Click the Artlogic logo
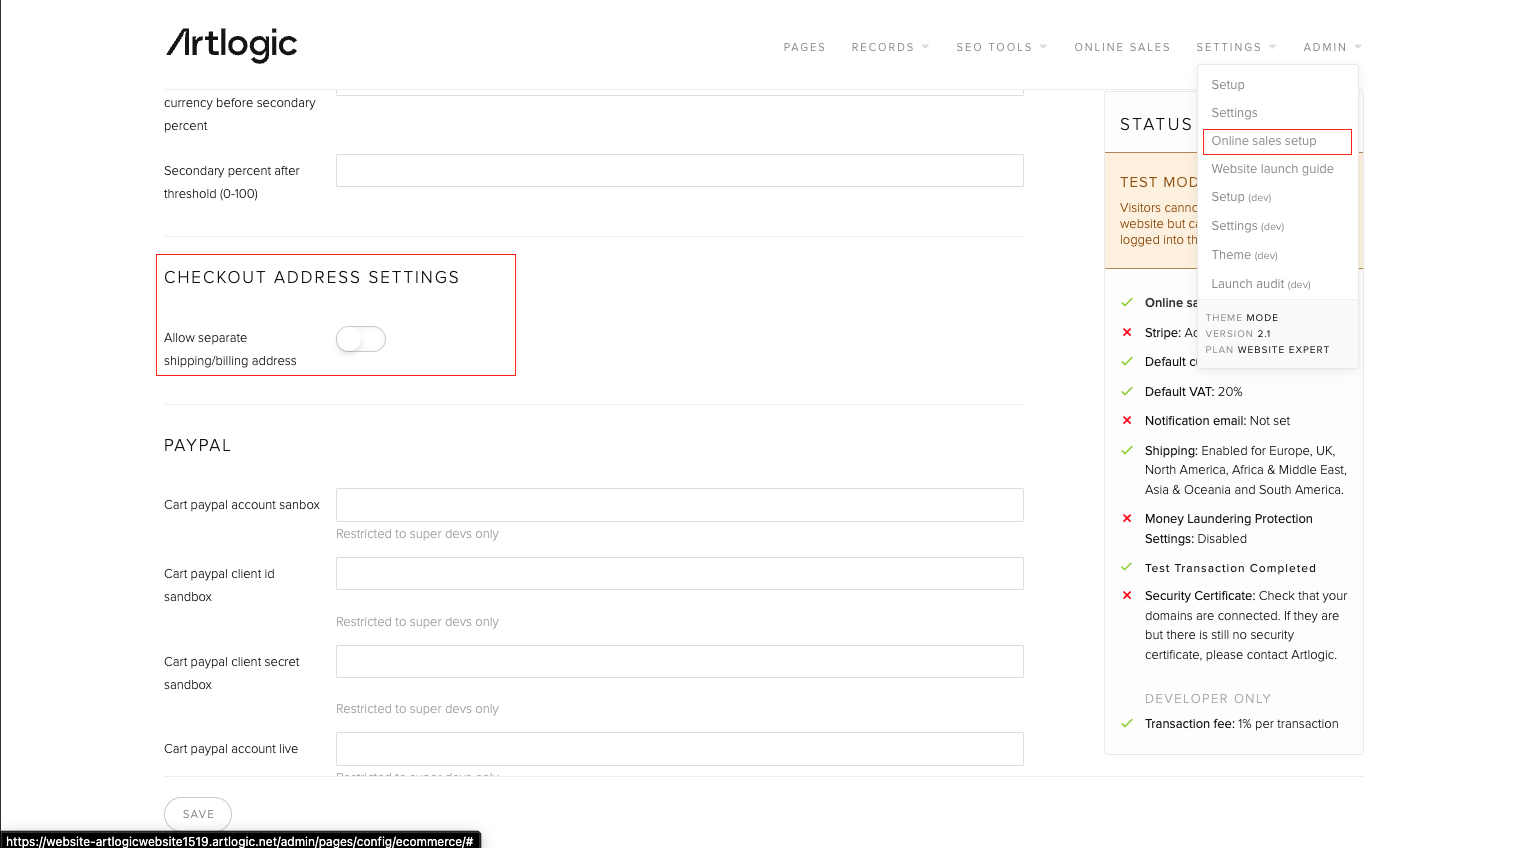1525x848 pixels. coord(231,44)
